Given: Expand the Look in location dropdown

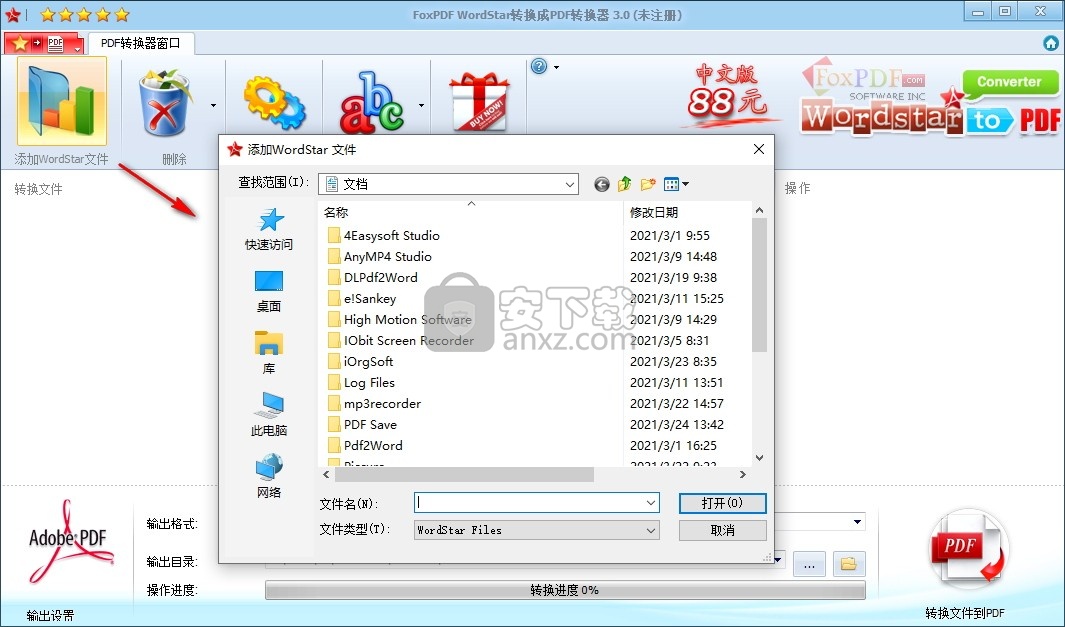Looking at the screenshot, I should tap(569, 184).
